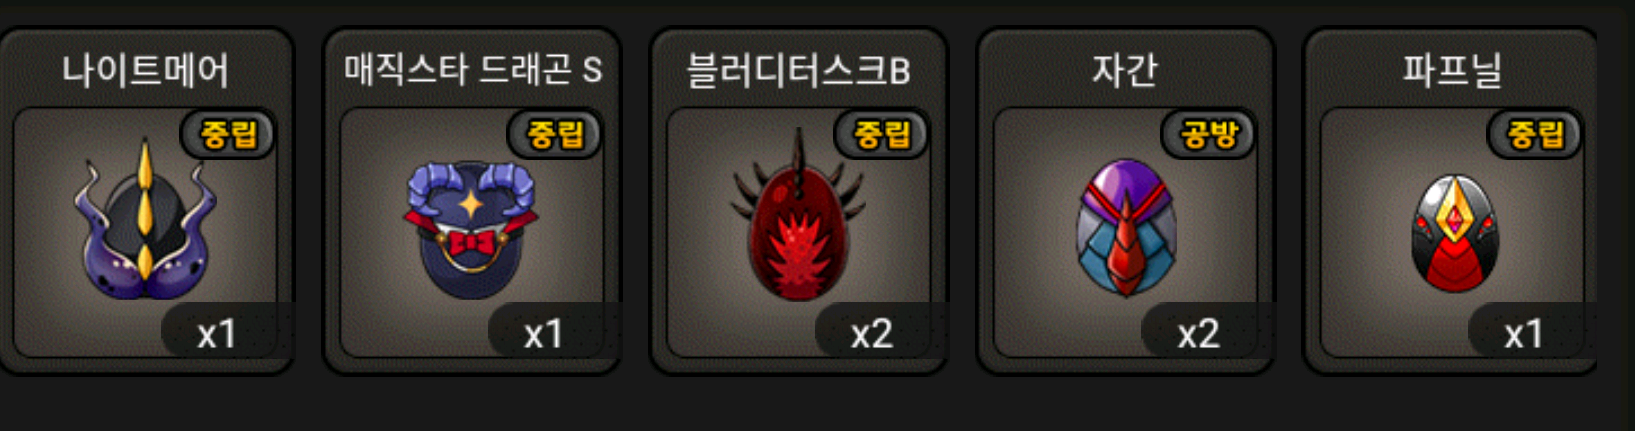Viewport: 1635px width, 431px height.
Task: Select the 파프닐 black-red egg icon
Action: click(1455, 234)
